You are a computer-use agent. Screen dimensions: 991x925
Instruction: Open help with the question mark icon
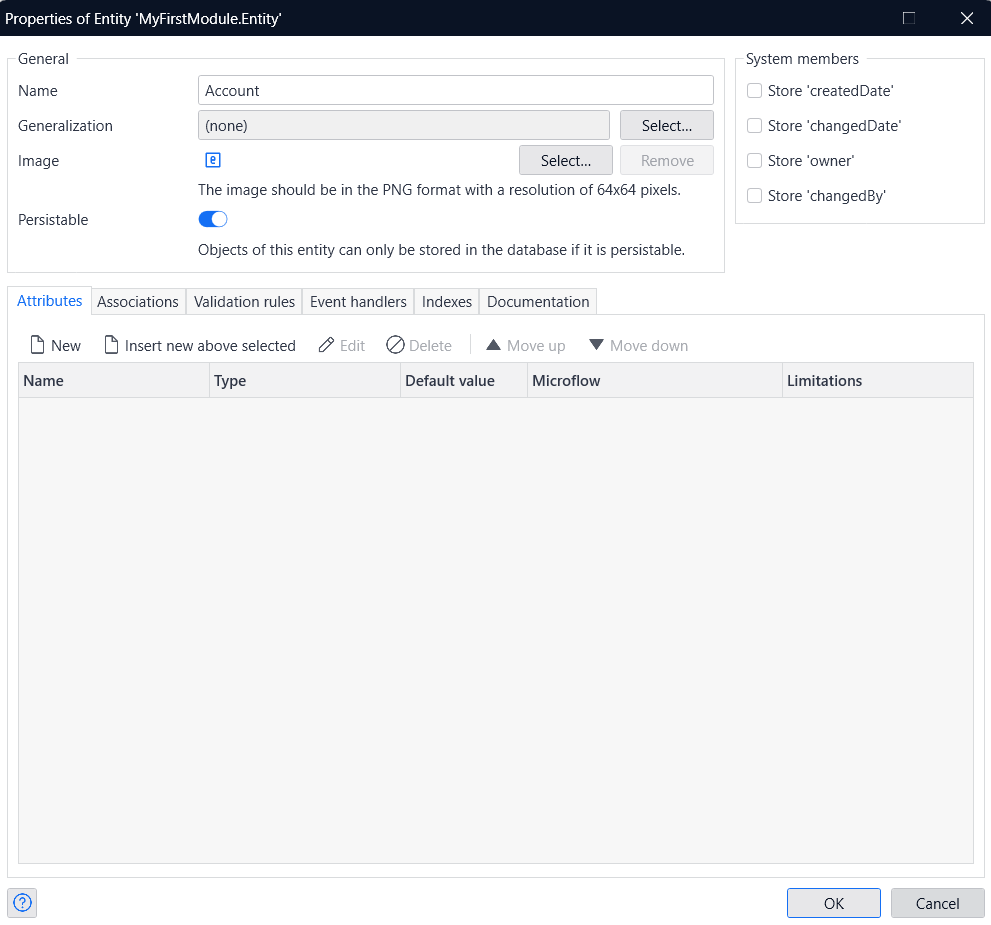(x=22, y=903)
